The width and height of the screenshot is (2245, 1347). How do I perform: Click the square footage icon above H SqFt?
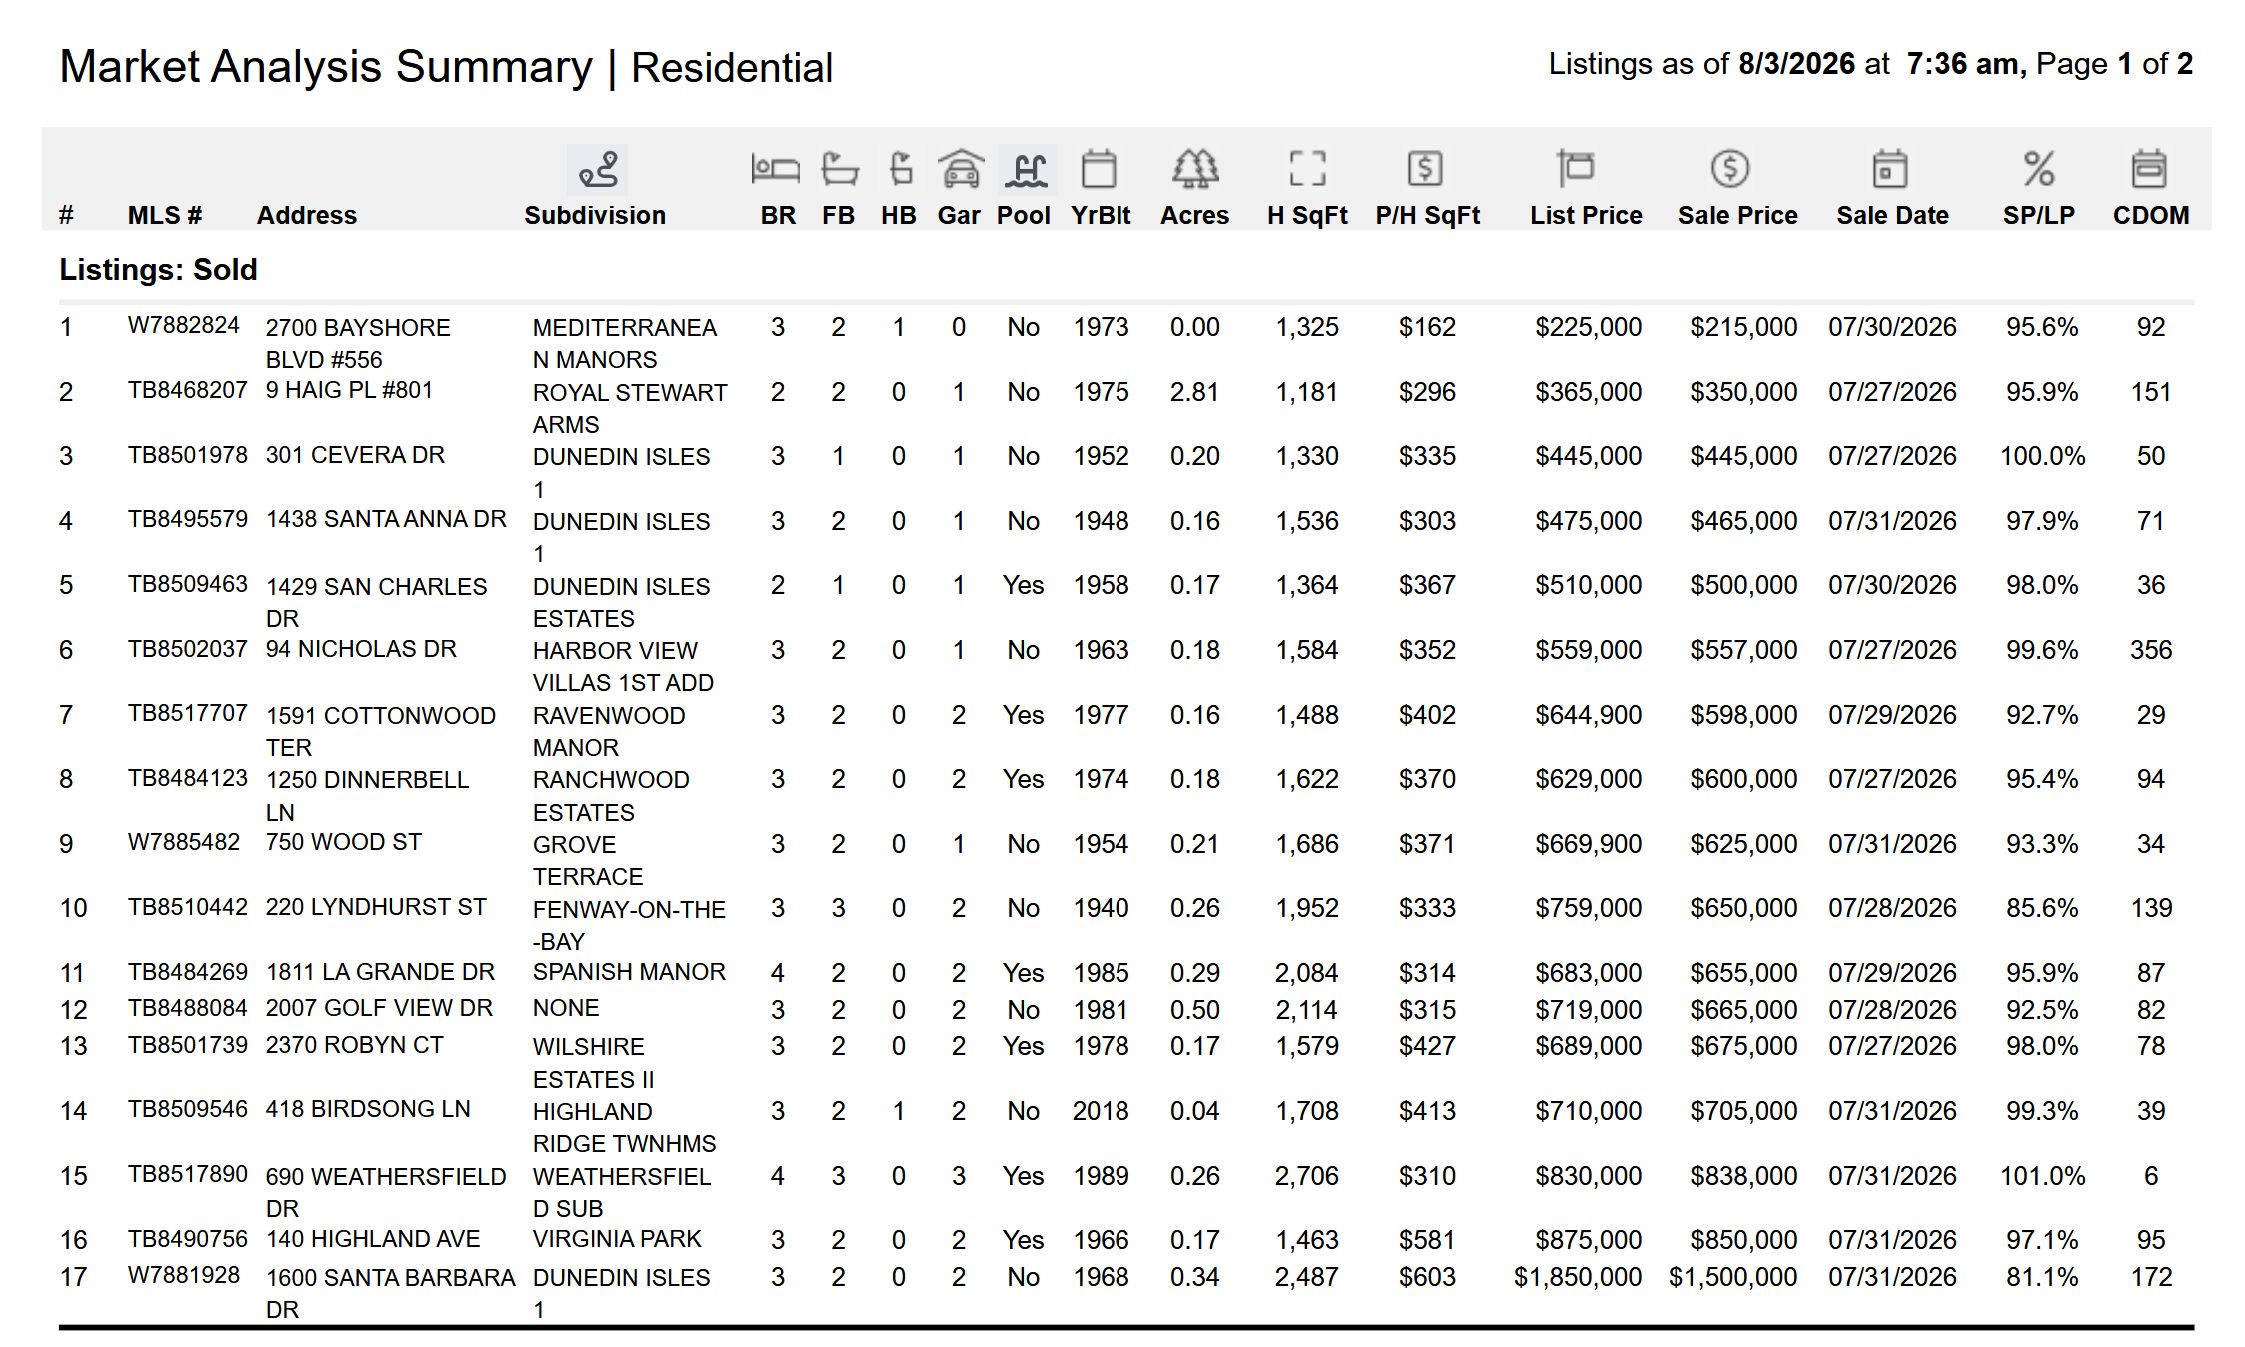1307,168
